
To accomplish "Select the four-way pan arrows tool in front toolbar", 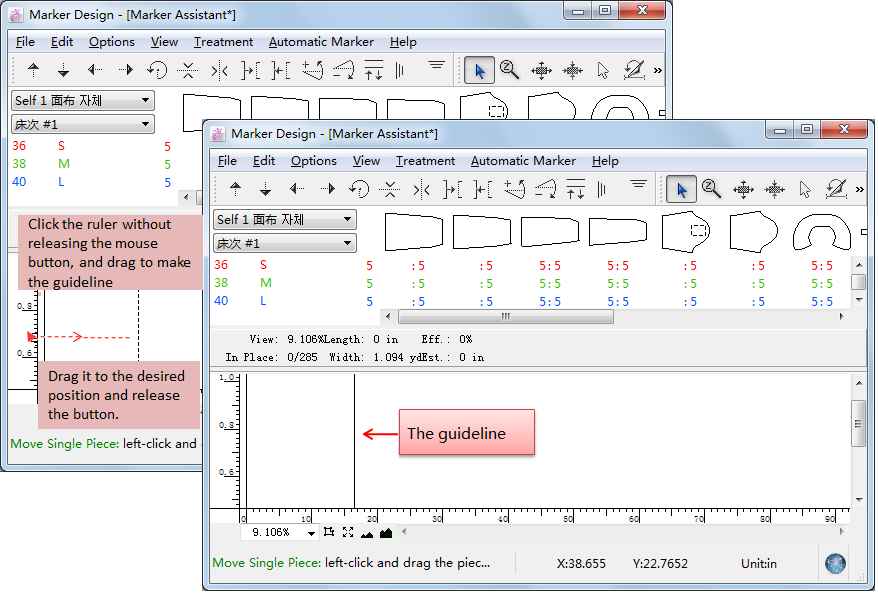I will point(743,189).
